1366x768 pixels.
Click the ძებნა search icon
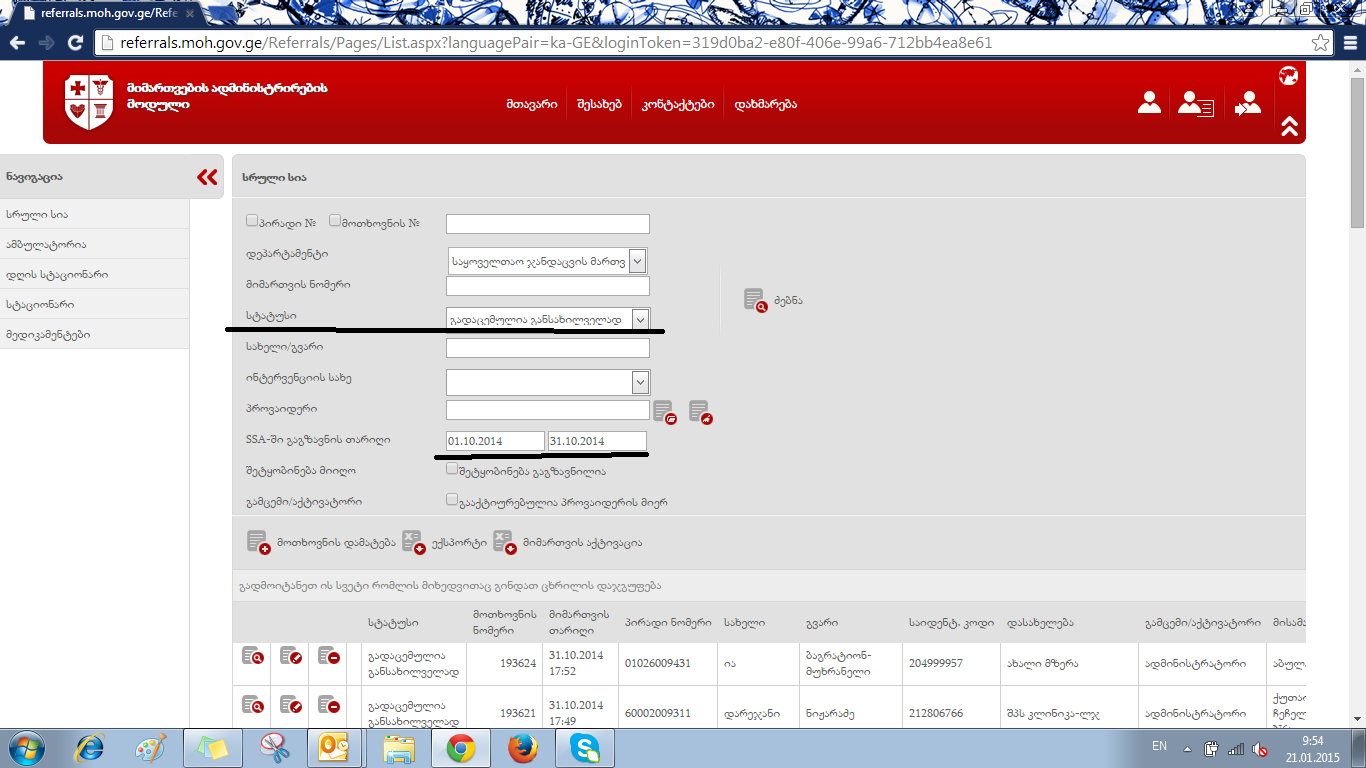click(x=755, y=300)
